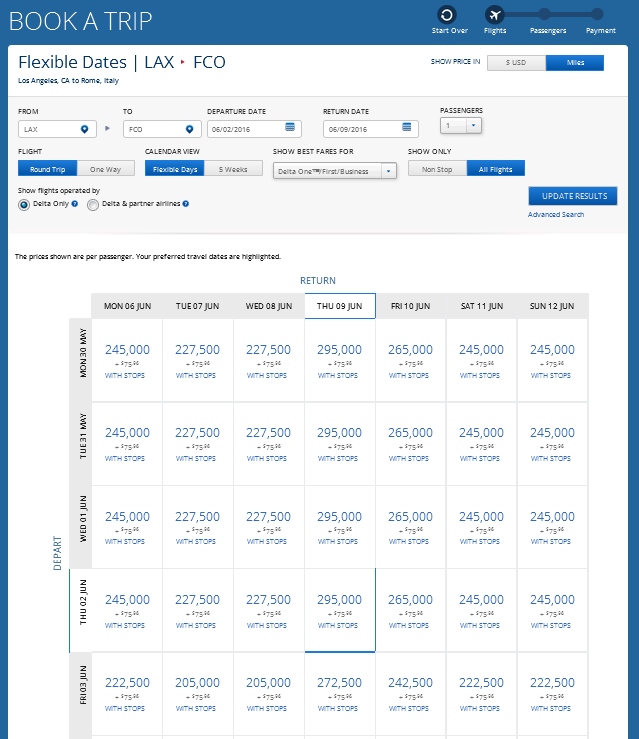The height and width of the screenshot is (739, 639).
Task: Expand the Passengers count dropdown
Action: pyautogui.click(x=473, y=125)
